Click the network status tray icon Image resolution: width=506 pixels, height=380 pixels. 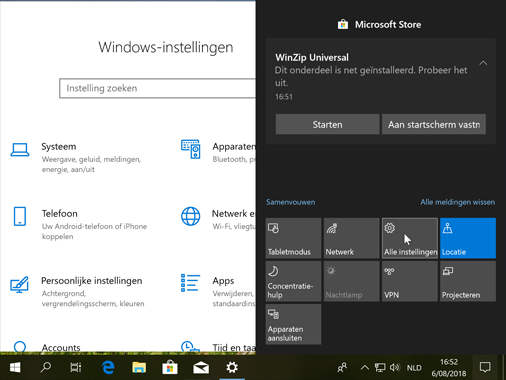(x=380, y=368)
